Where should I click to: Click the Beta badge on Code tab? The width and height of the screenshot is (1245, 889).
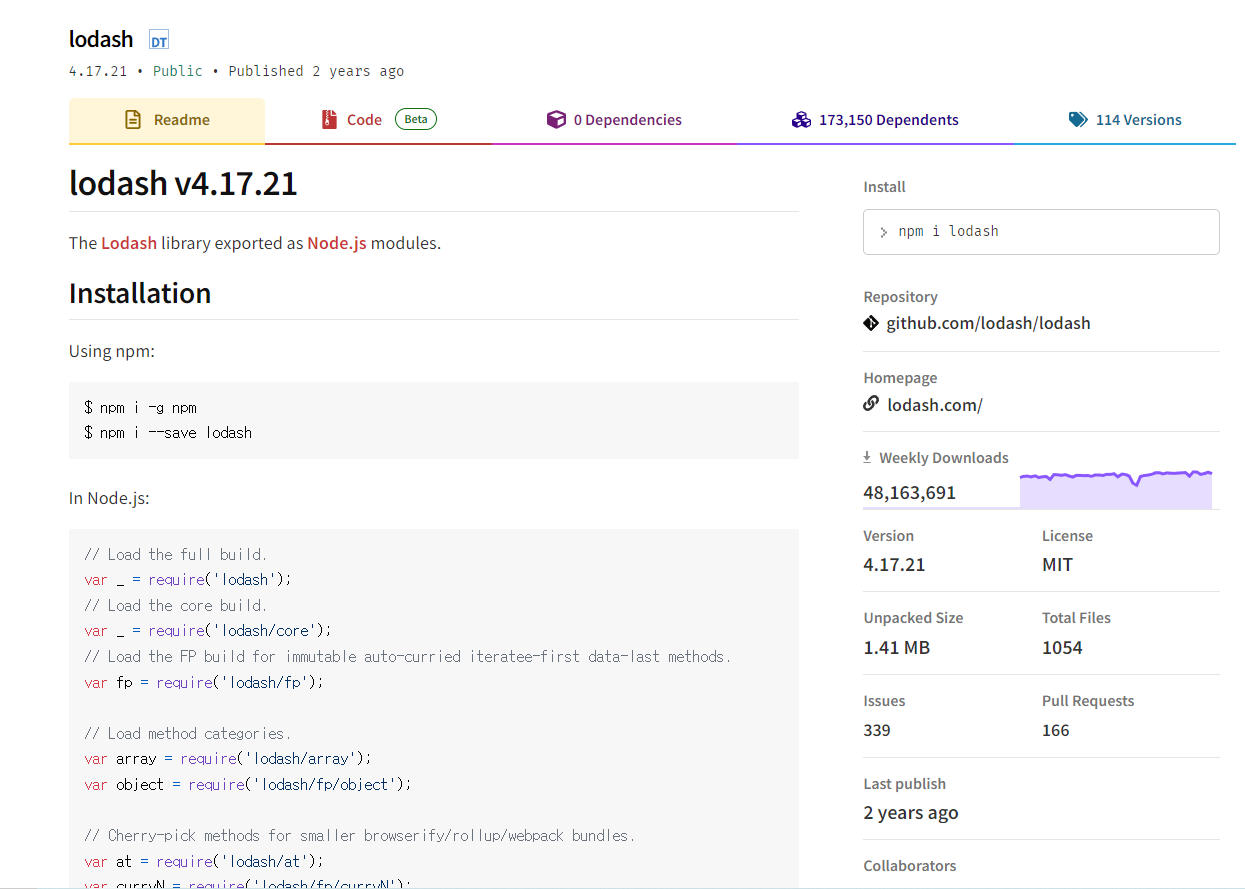click(416, 119)
